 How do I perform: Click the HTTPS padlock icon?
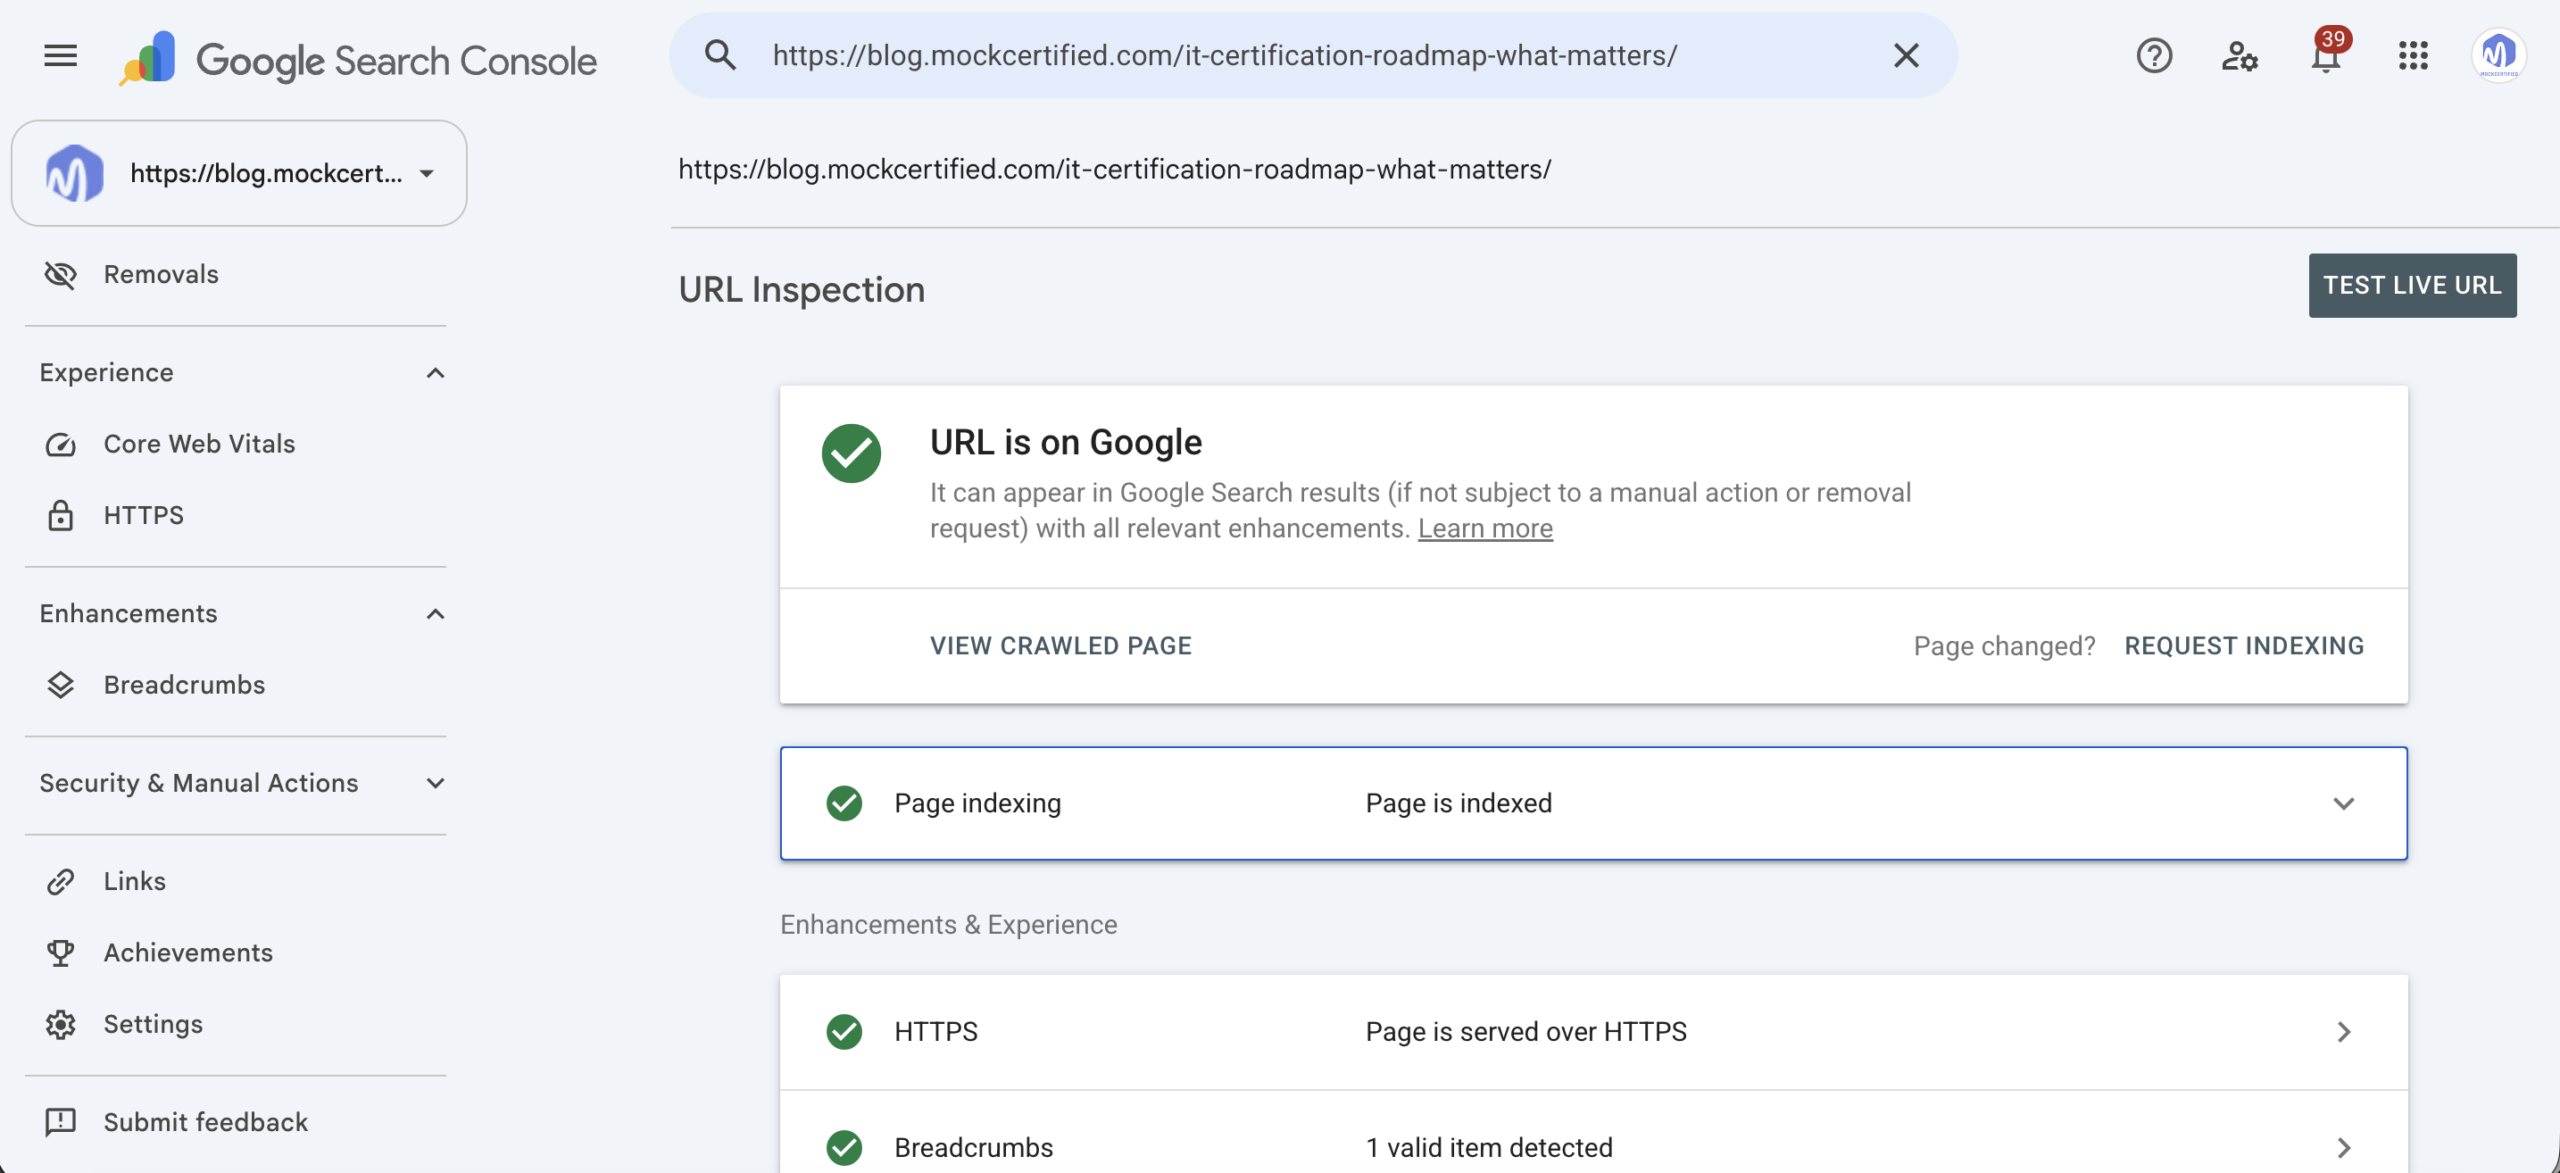coord(60,515)
